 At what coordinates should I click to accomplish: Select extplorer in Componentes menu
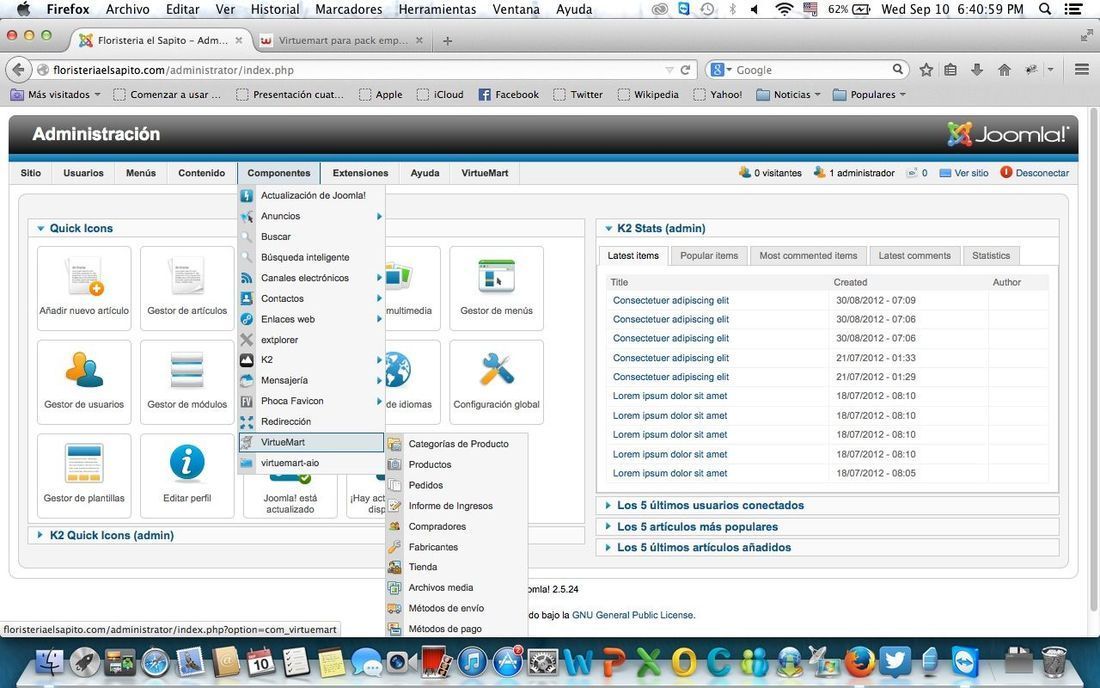pos(311,339)
